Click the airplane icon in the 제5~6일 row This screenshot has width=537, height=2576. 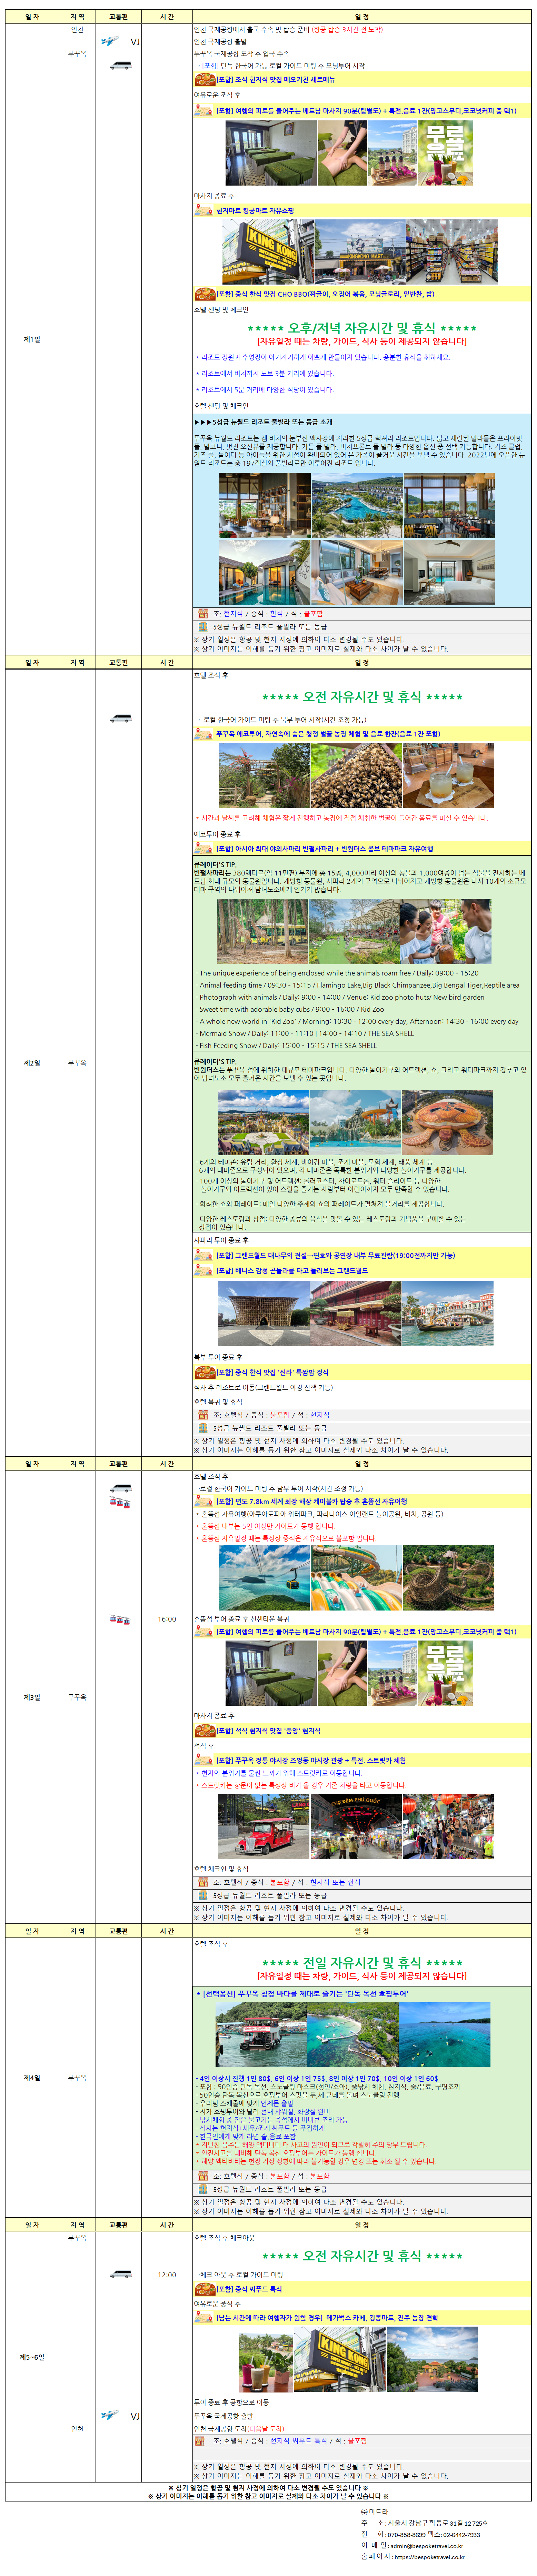pyautogui.click(x=110, y=2415)
